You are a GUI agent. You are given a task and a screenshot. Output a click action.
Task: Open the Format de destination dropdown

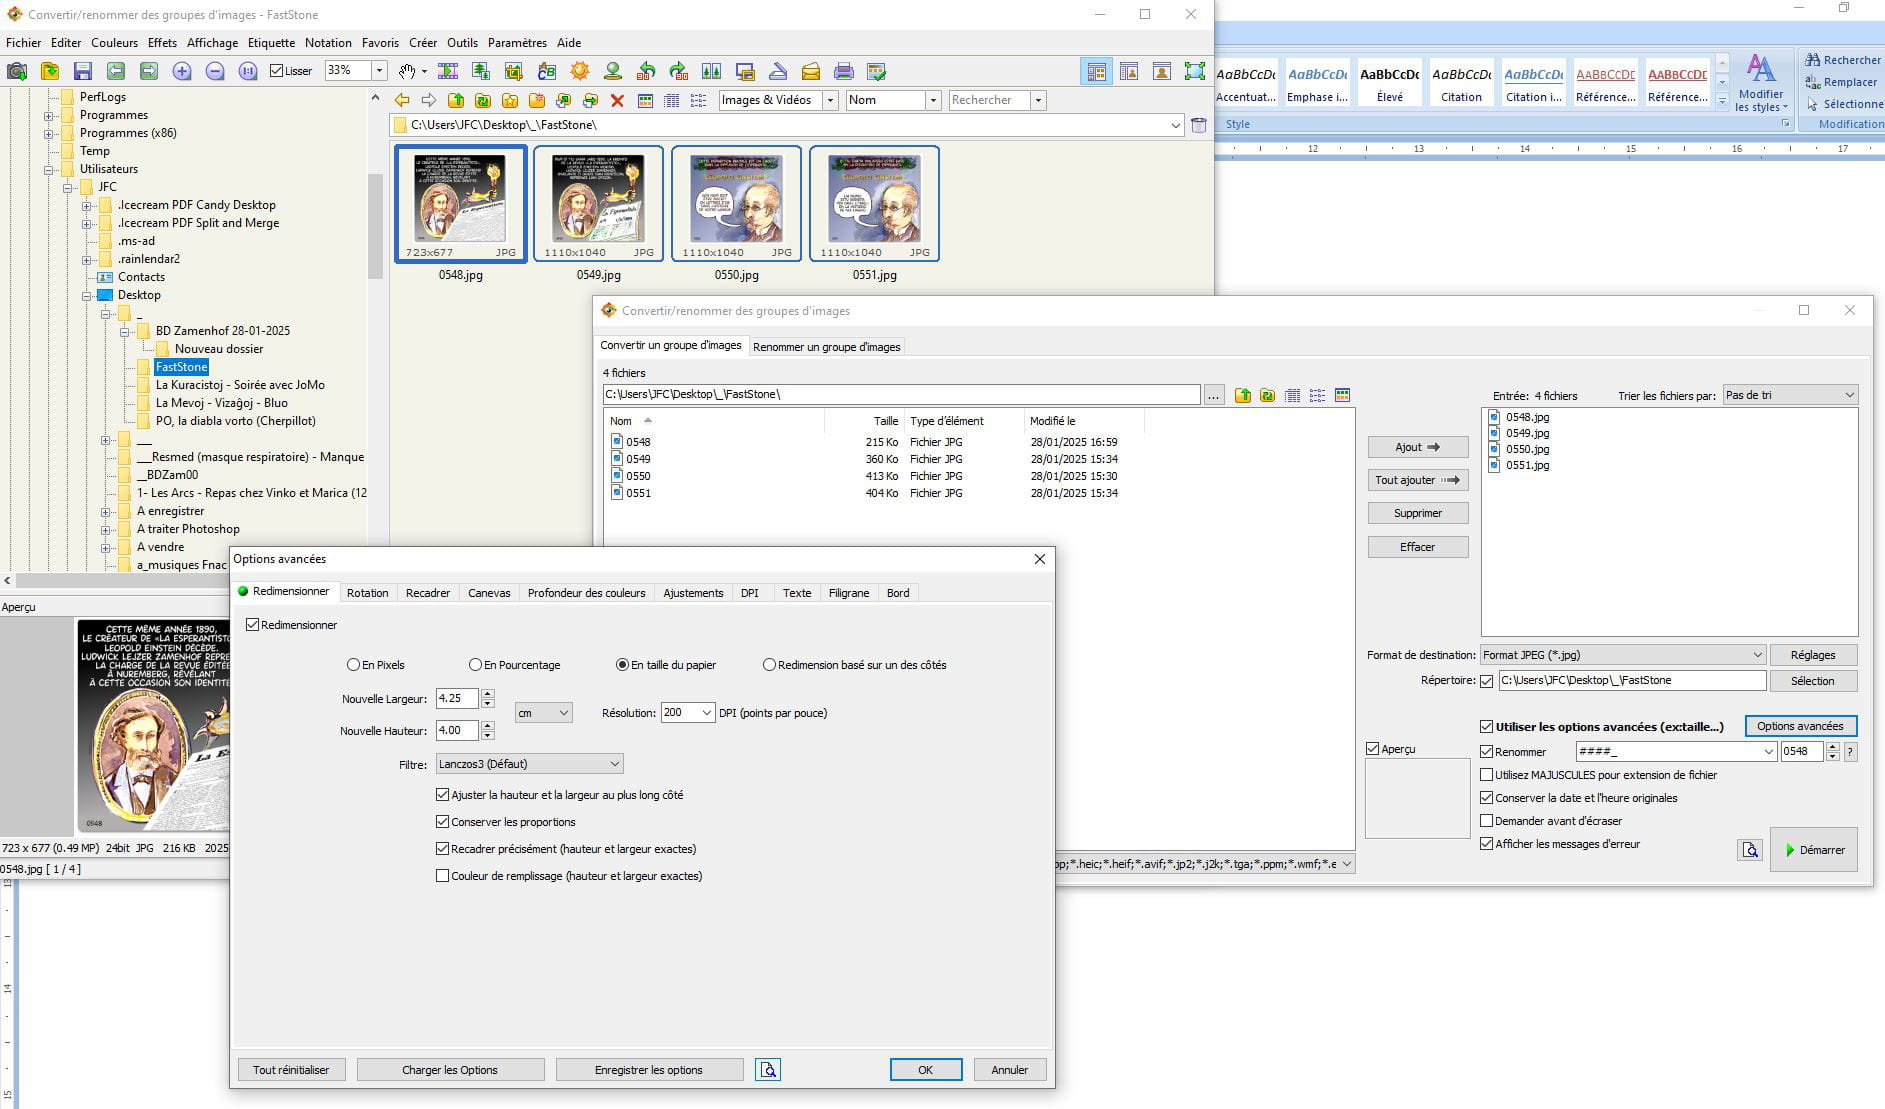tap(1622, 655)
